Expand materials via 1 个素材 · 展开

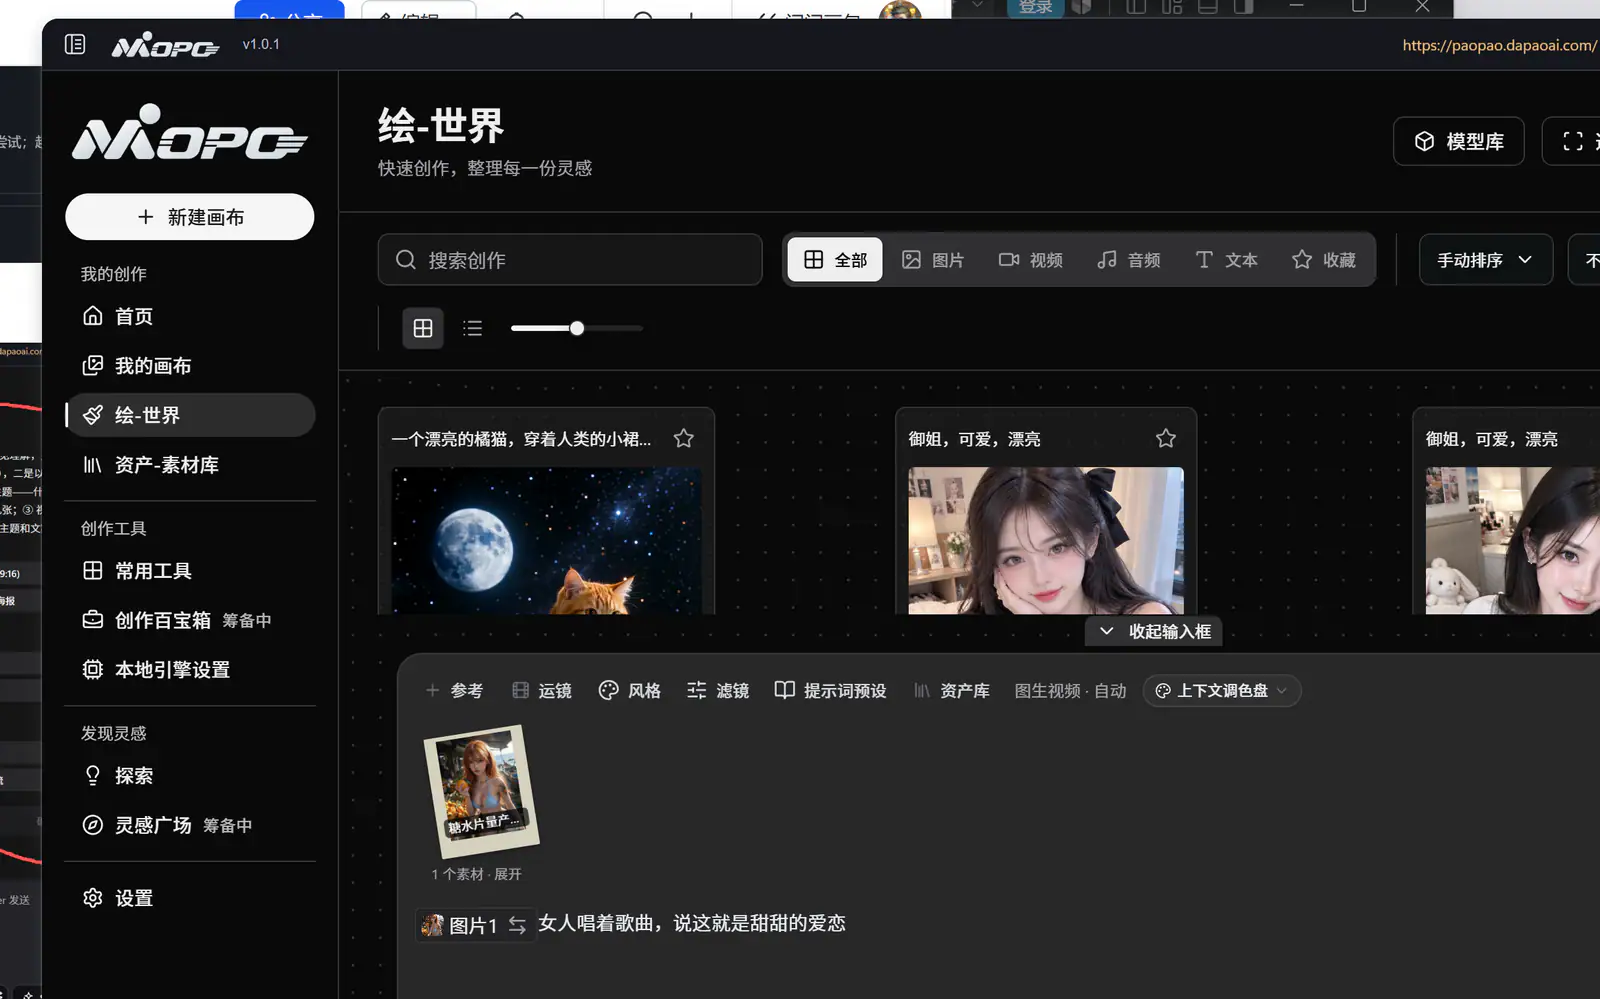point(476,874)
